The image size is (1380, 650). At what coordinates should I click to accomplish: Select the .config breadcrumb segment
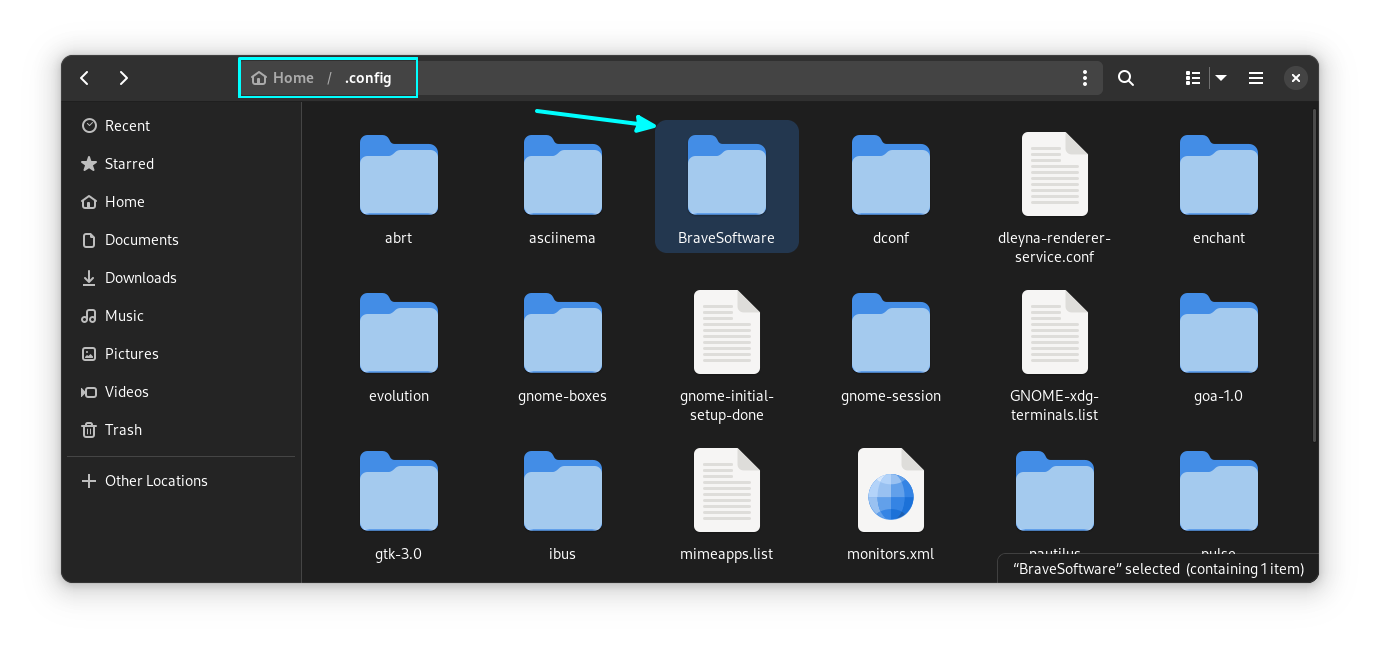[x=368, y=77]
